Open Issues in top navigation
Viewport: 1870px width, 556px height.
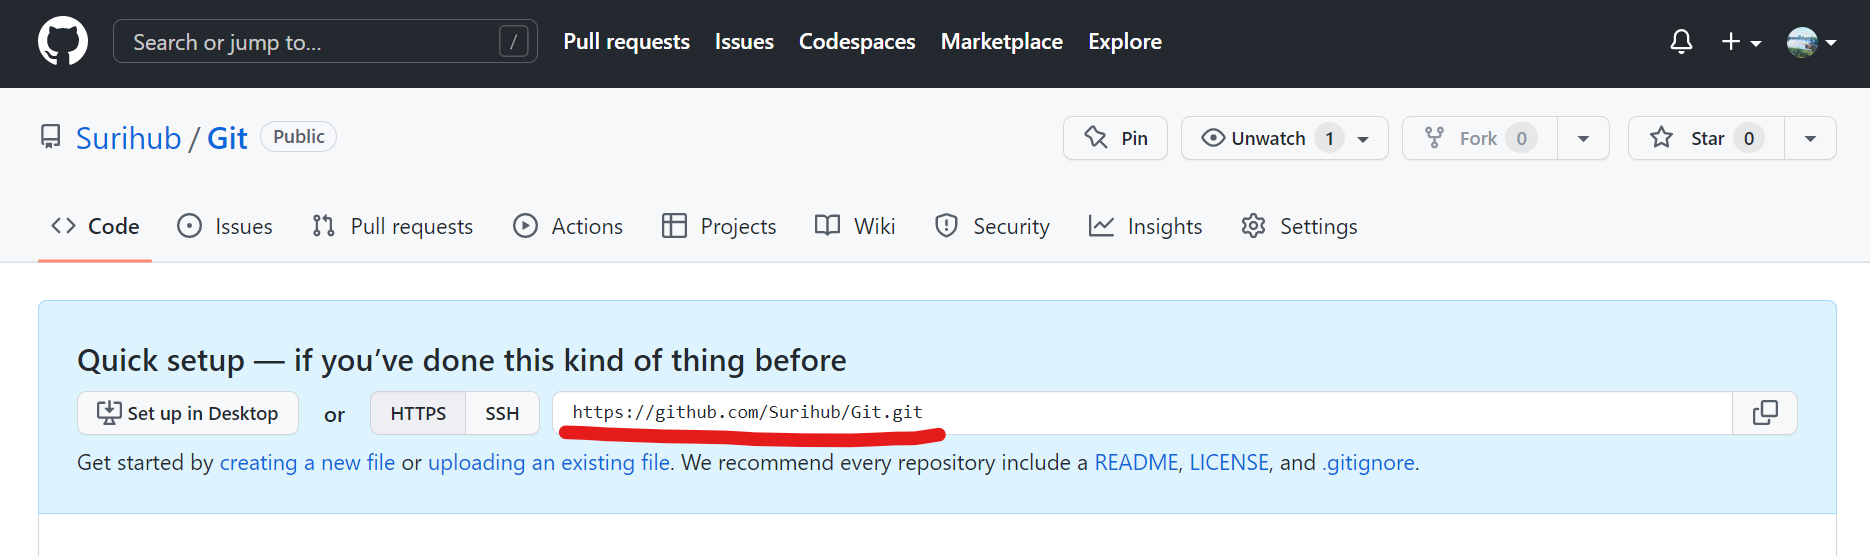pos(744,42)
